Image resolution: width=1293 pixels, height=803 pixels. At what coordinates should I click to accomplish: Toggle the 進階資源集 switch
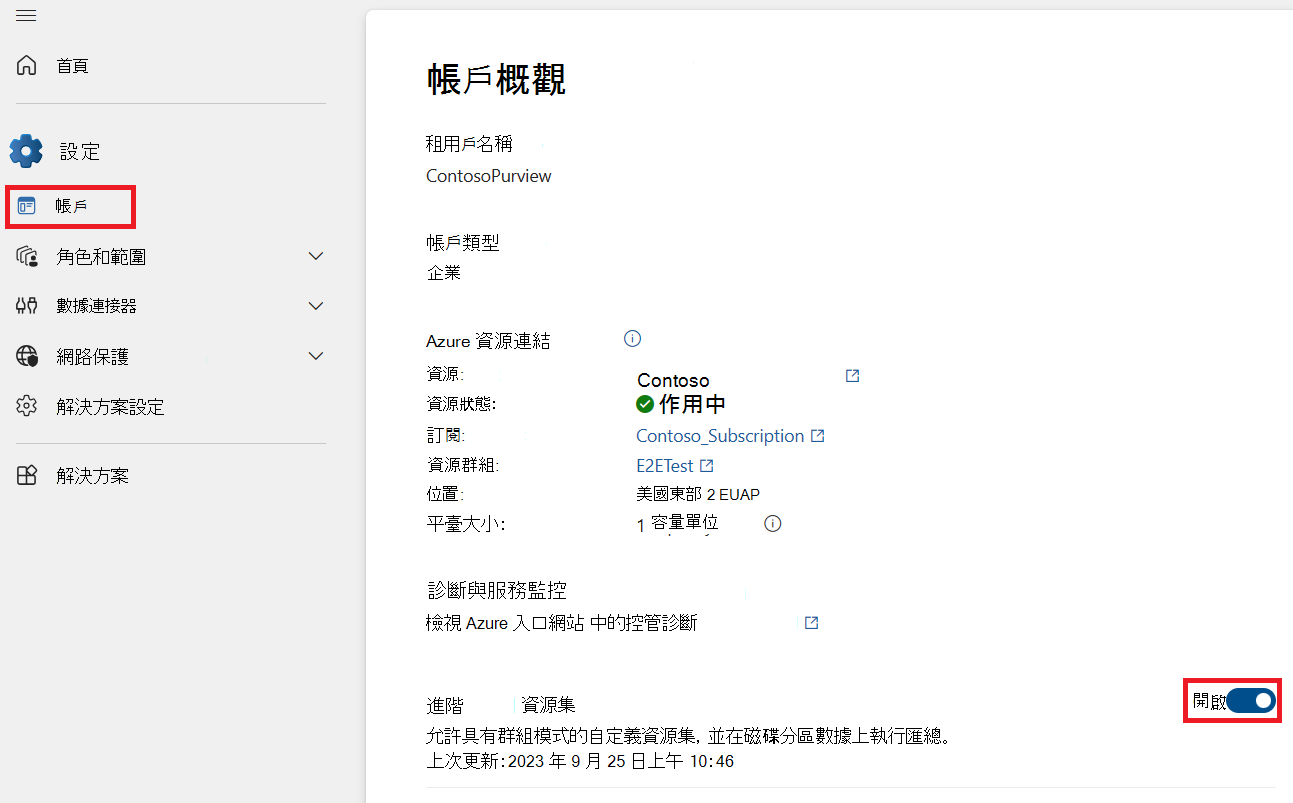coord(1251,701)
